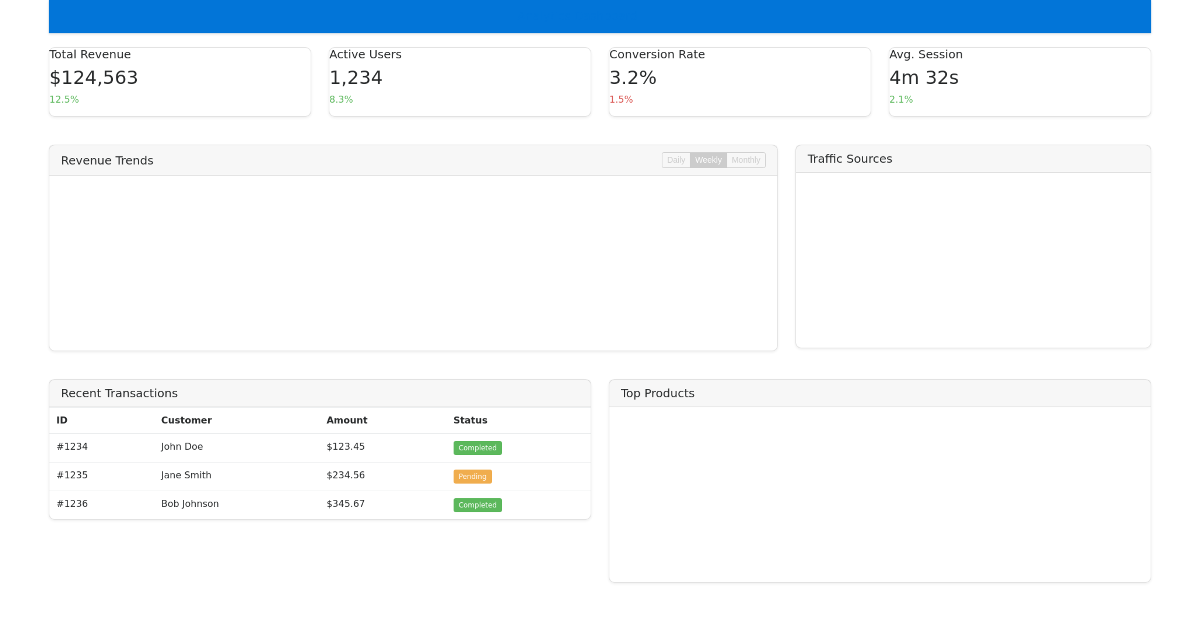Screen dimensions: 1200x630
Task: Open the Top Products panel
Action: 657,392
